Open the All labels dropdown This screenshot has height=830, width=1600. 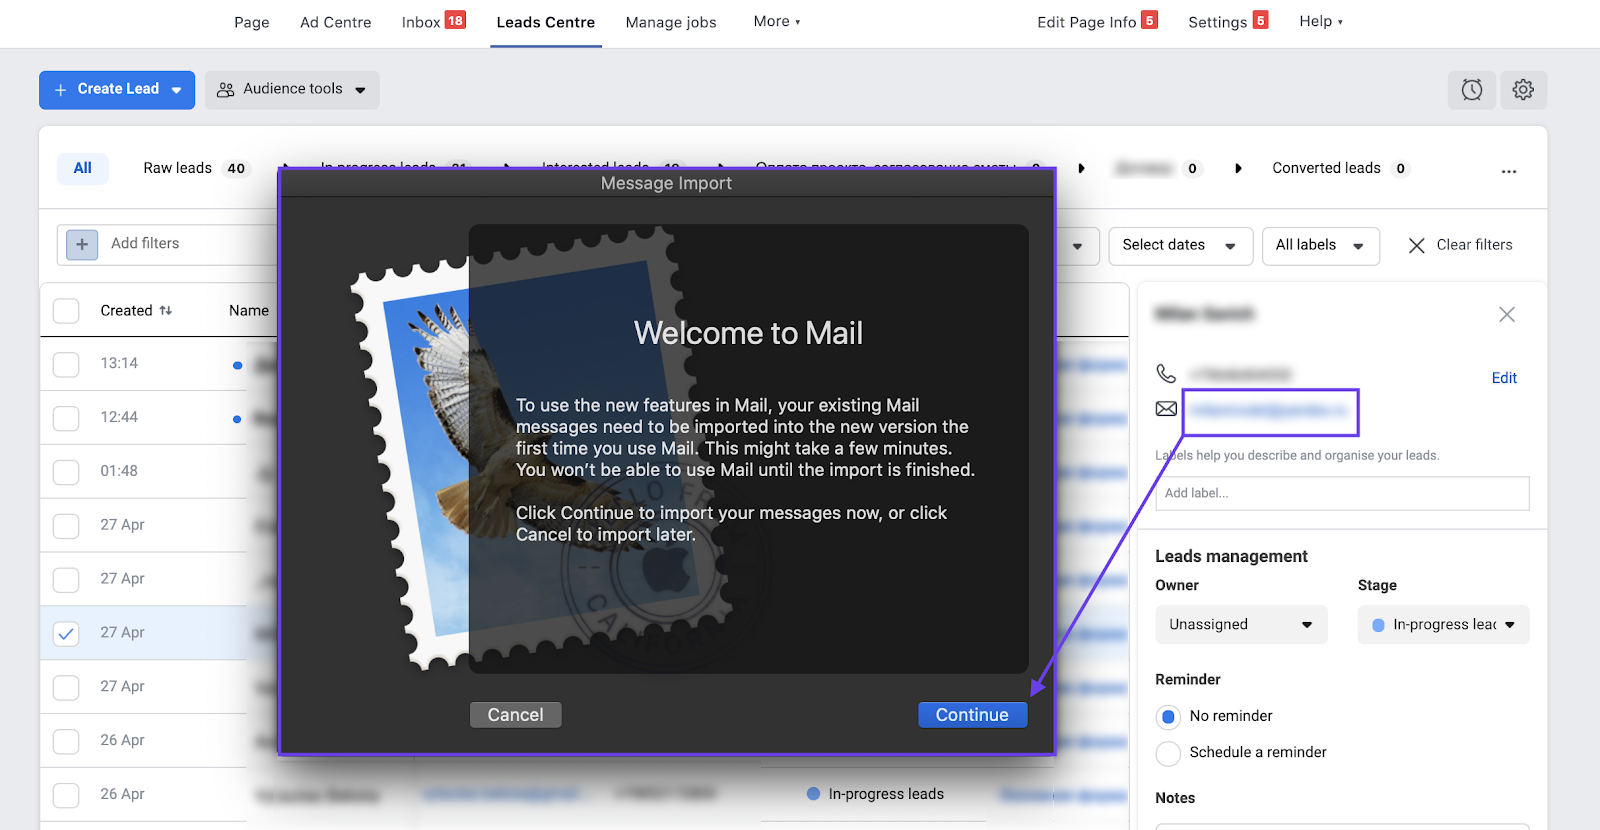coord(1320,245)
